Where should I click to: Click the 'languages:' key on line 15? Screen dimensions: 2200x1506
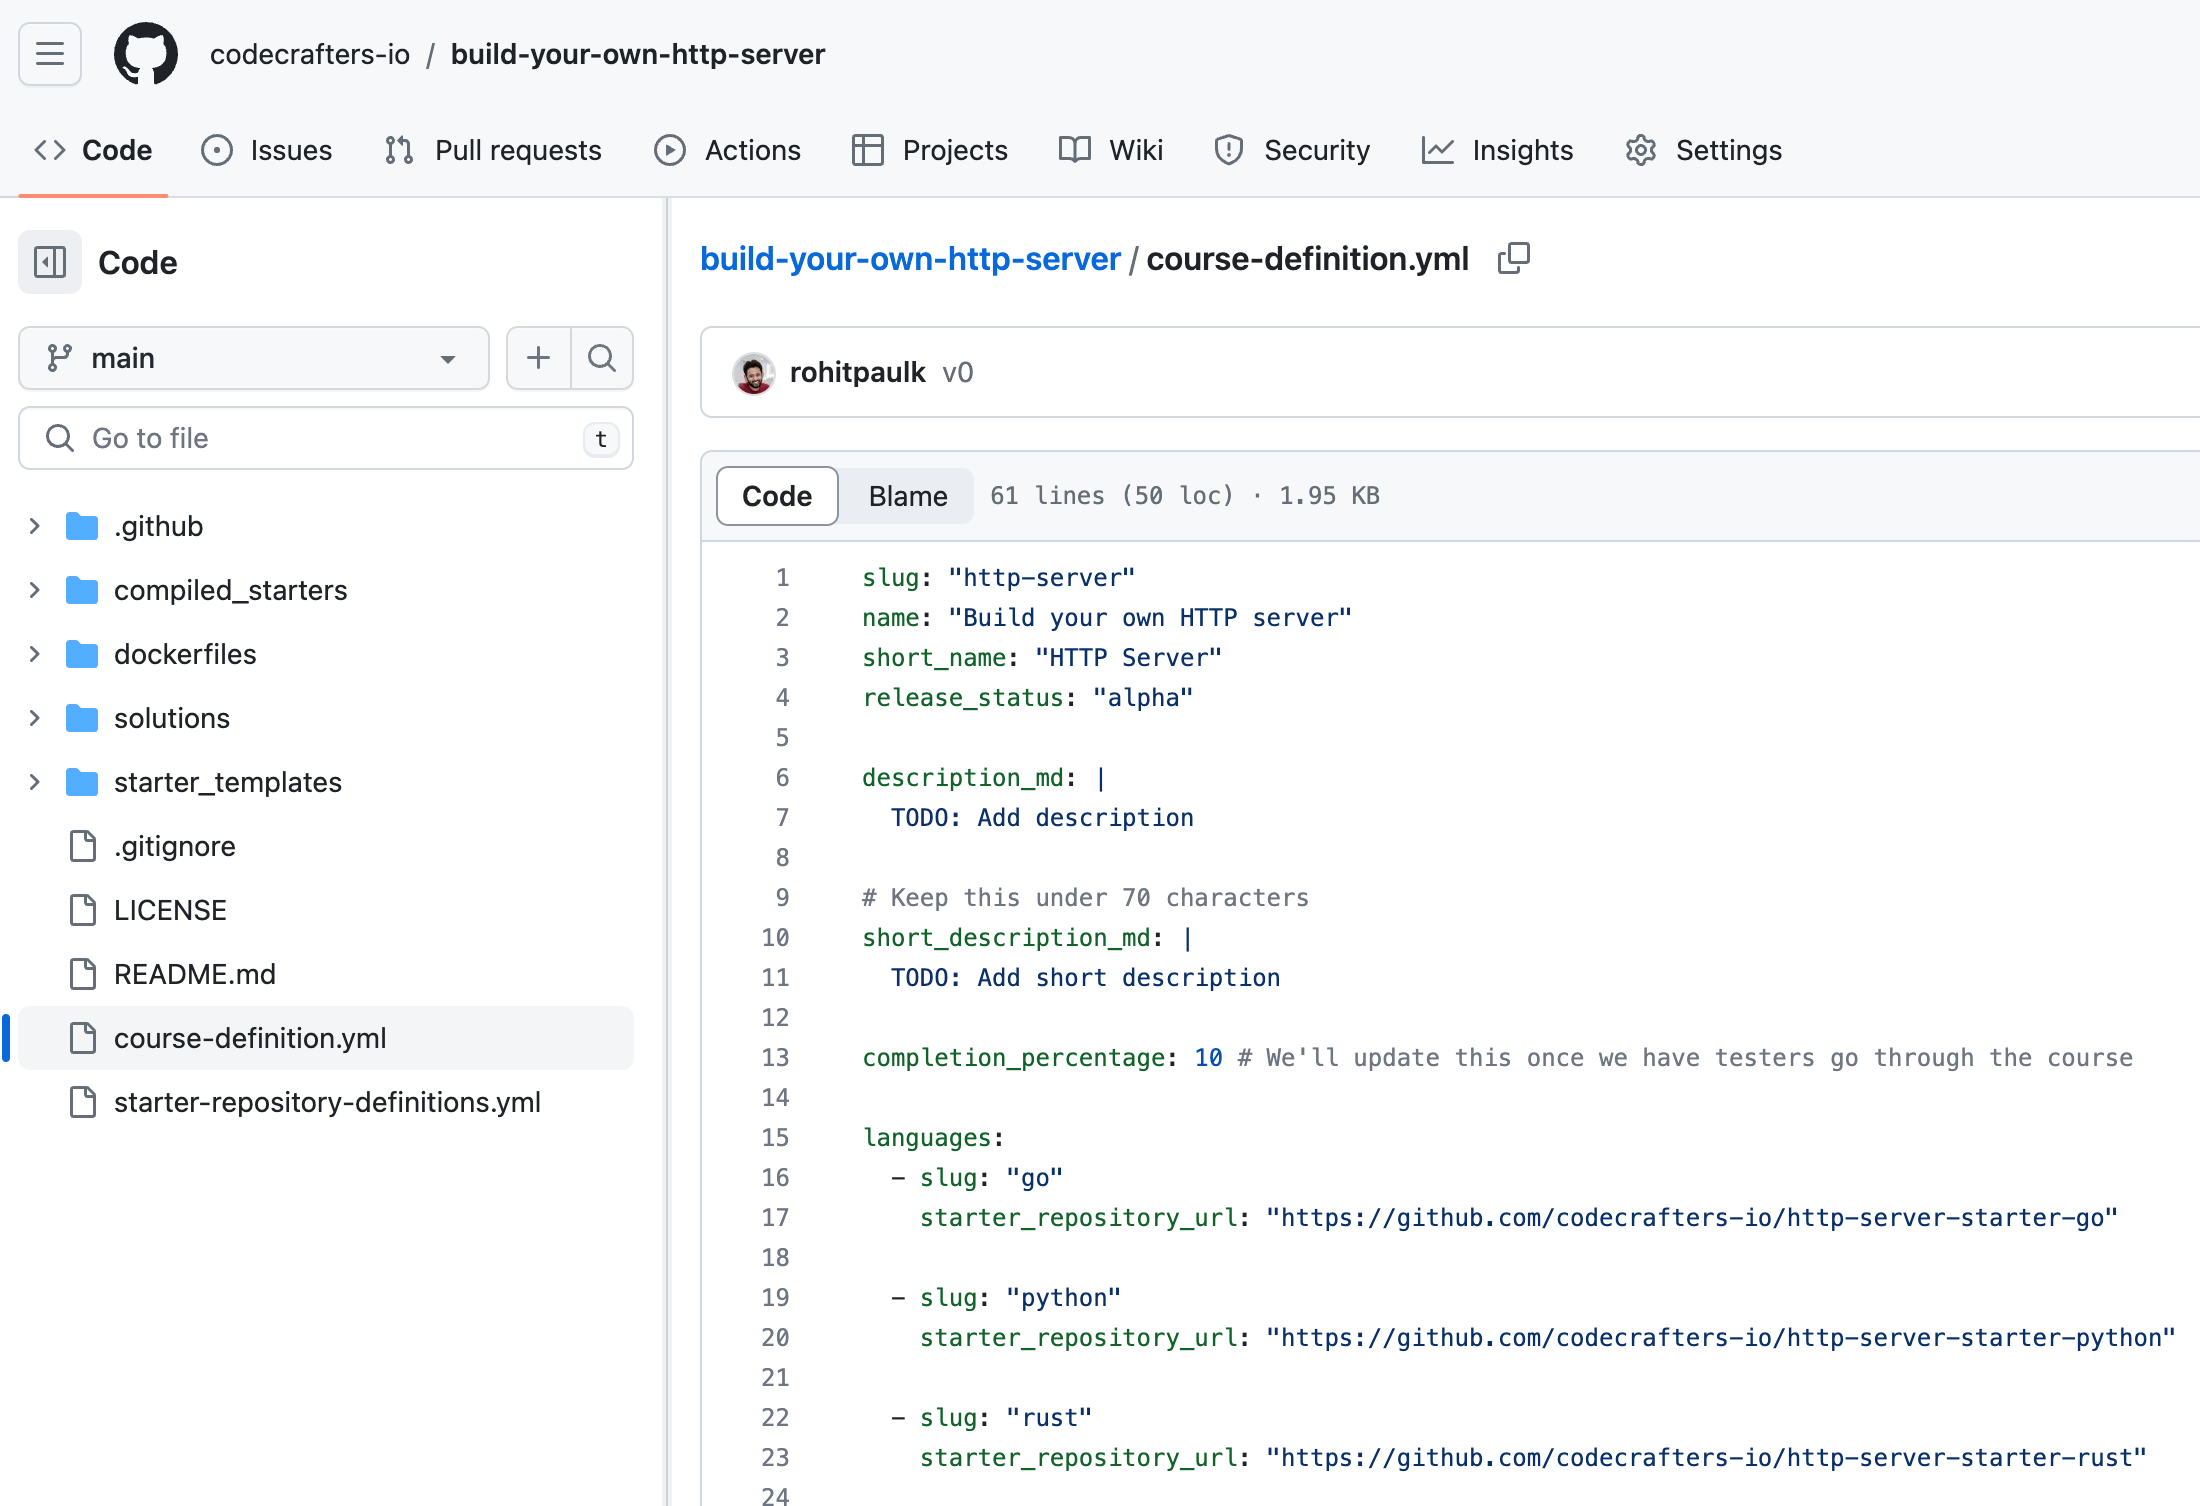[933, 1138]
